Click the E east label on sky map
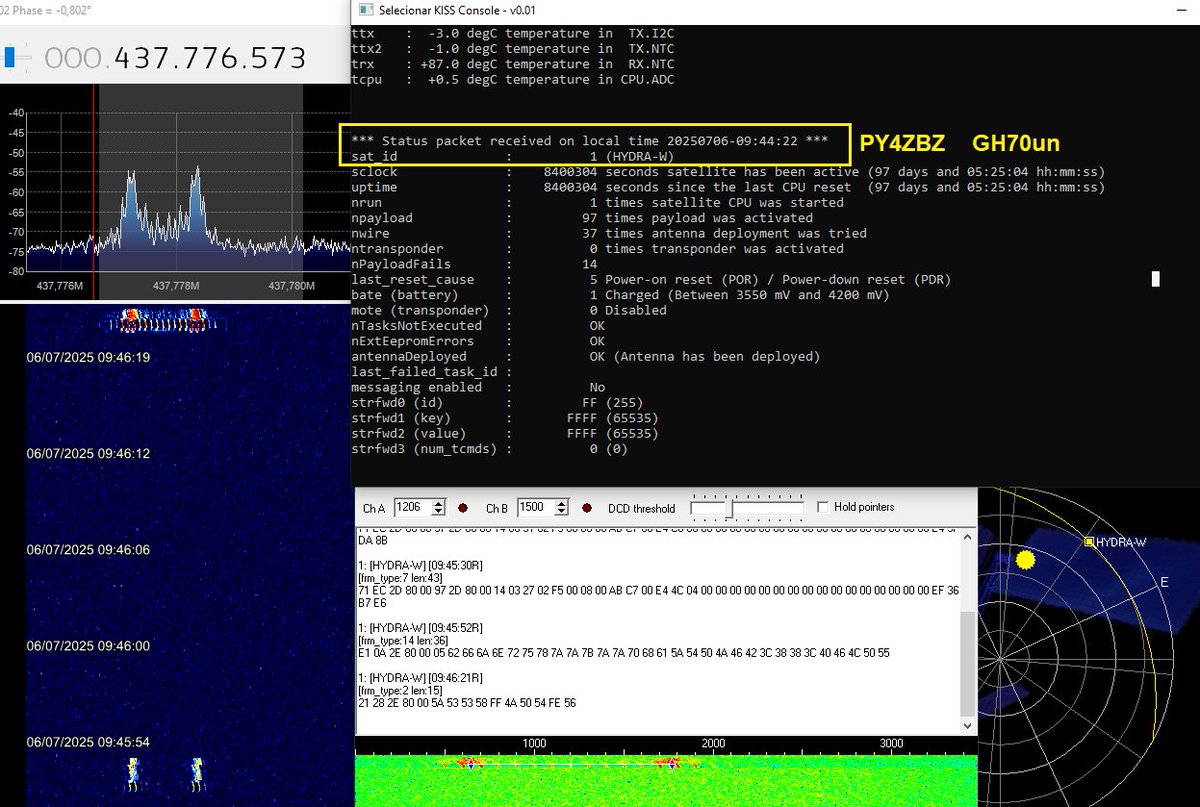 (x=1164, y=581)
